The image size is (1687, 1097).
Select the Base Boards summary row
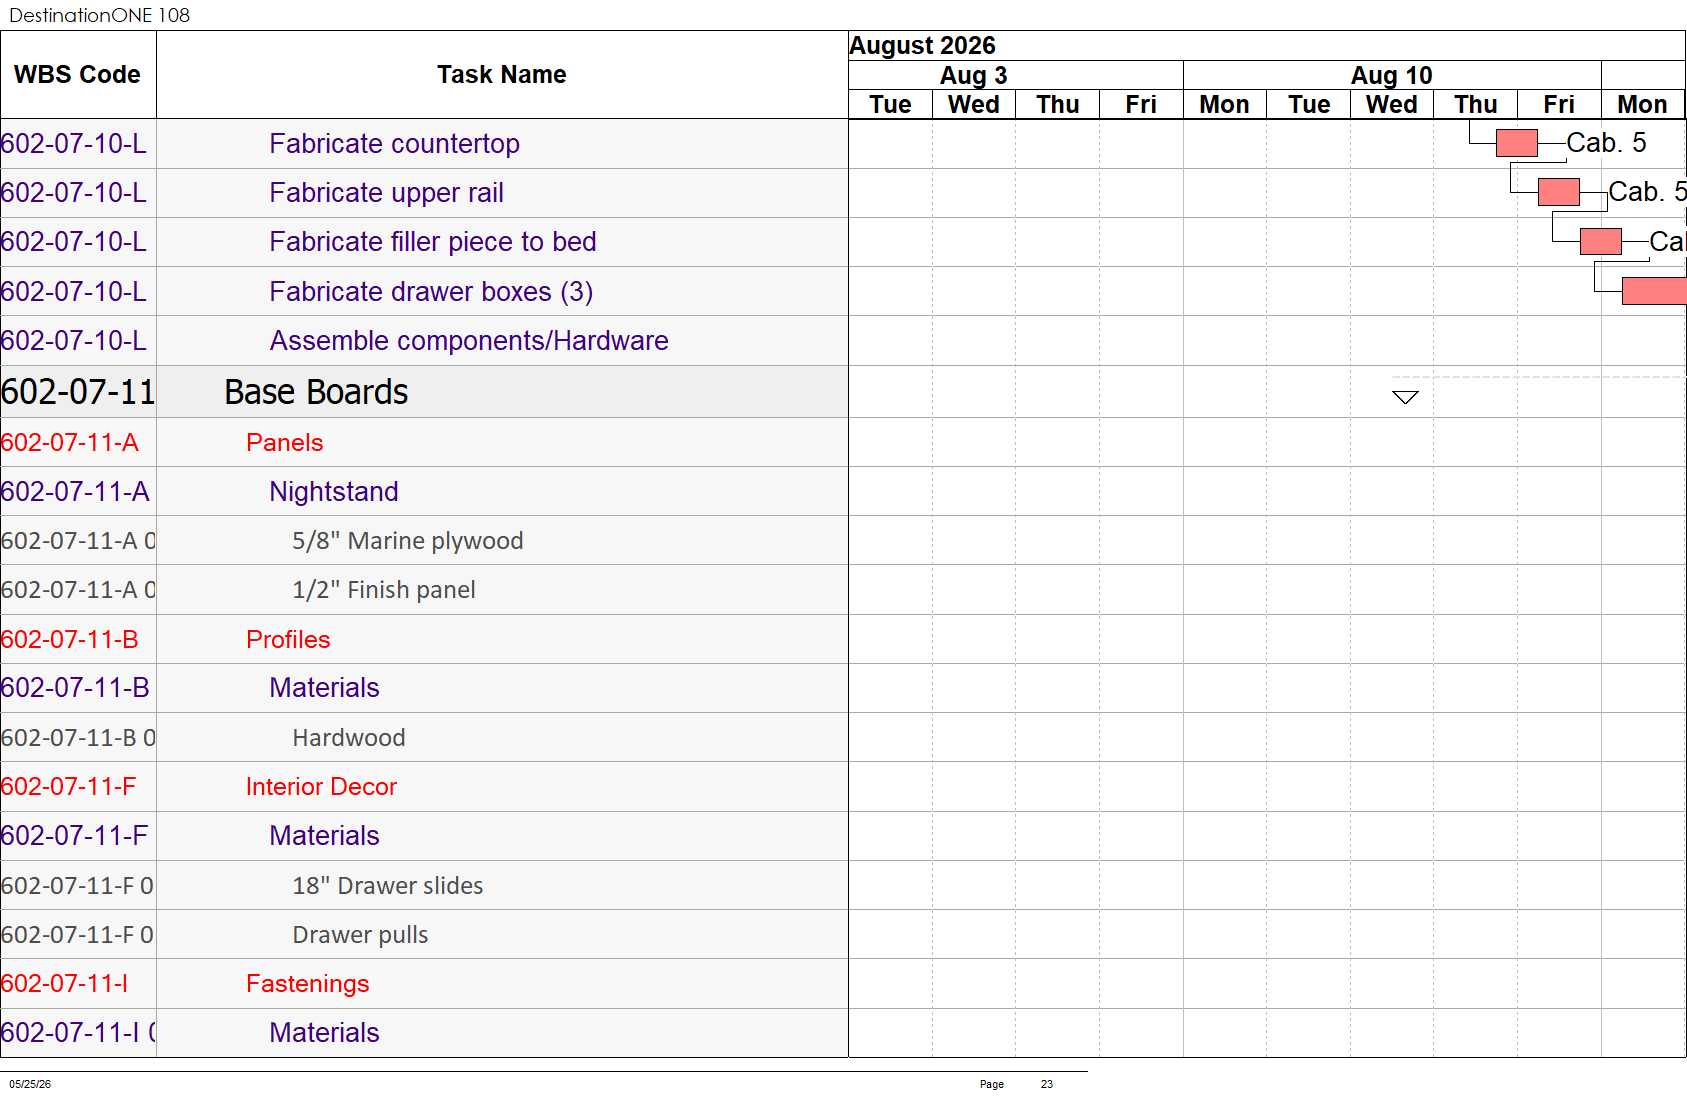[424, 392]
